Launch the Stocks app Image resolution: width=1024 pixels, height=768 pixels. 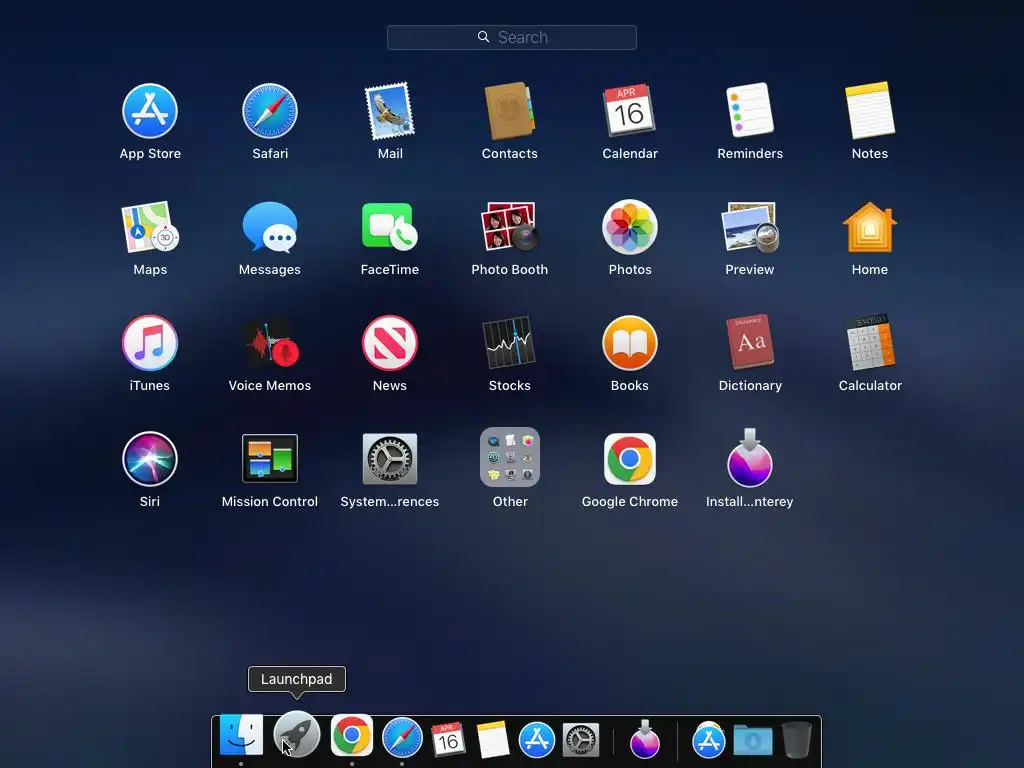pos(509,344)
